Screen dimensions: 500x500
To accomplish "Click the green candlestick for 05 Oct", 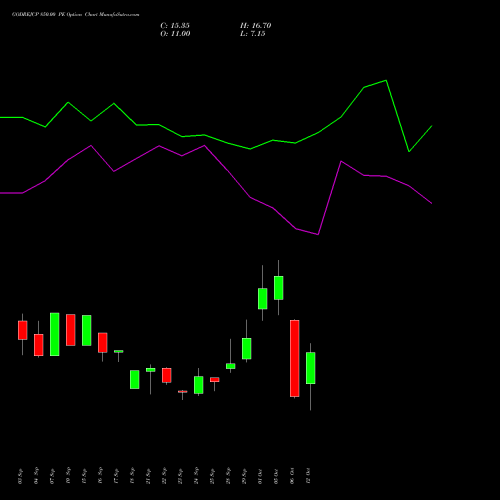I will pyautogui.click(x=279, y=288).
